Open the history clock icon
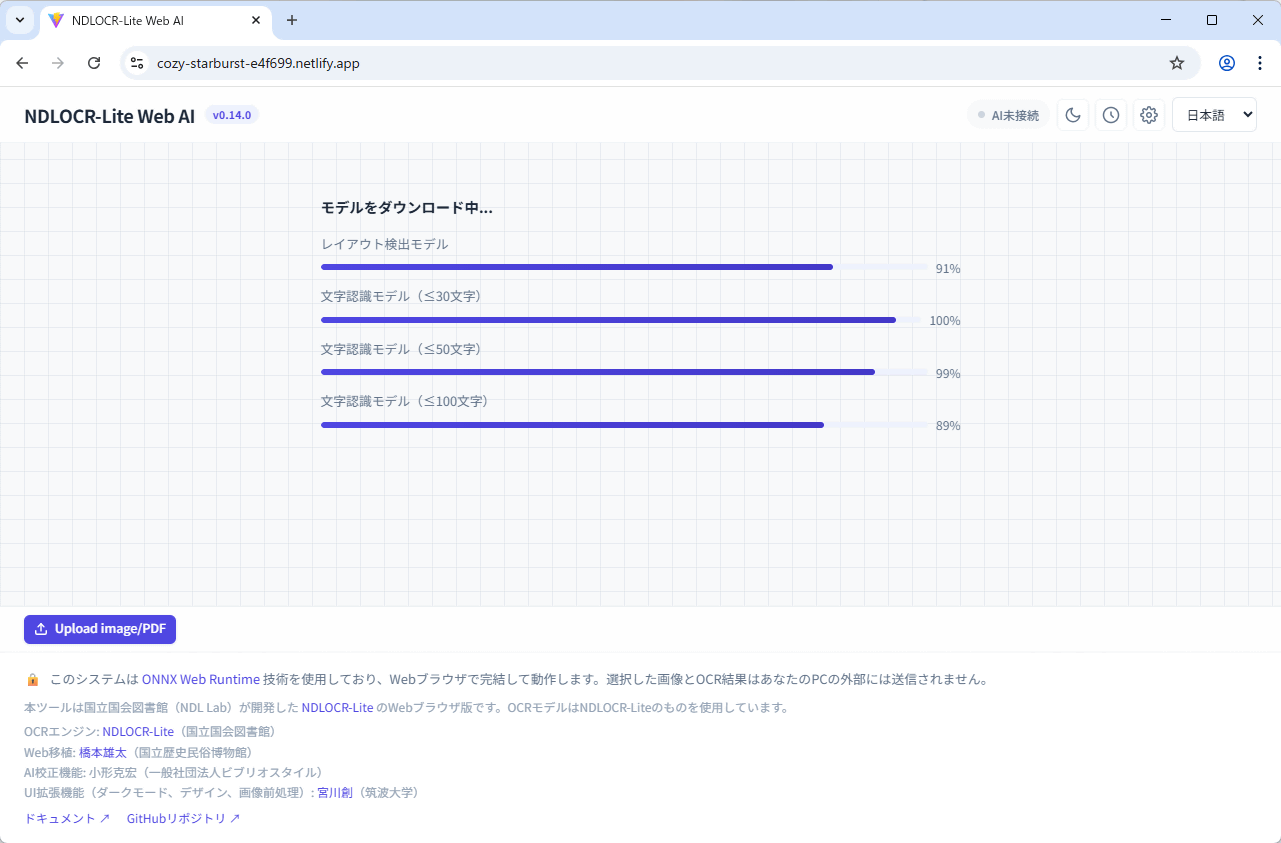 pyautogui.click(x=1111, y=115)
